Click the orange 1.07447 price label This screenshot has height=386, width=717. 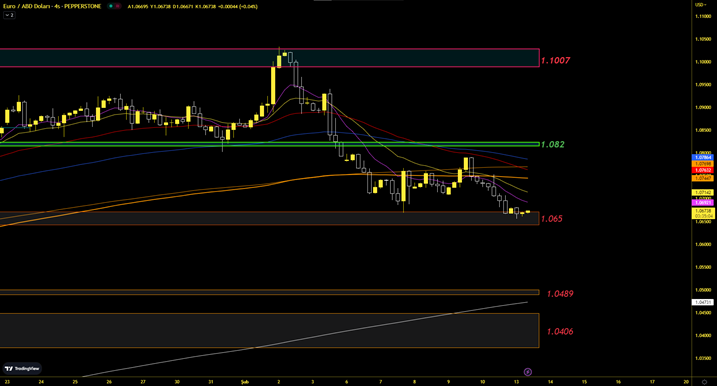[703, 178]
